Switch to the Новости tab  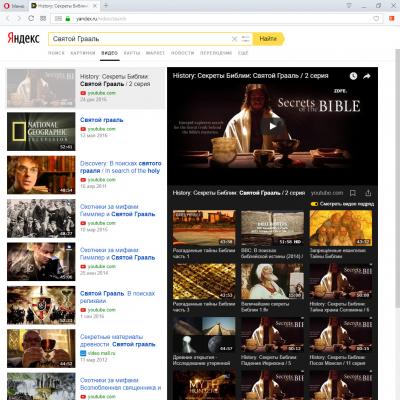click(182, 53)
